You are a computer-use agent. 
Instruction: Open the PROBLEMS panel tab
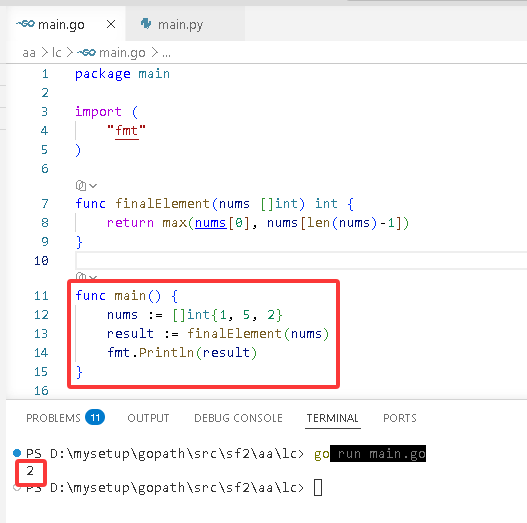(53, 418)
